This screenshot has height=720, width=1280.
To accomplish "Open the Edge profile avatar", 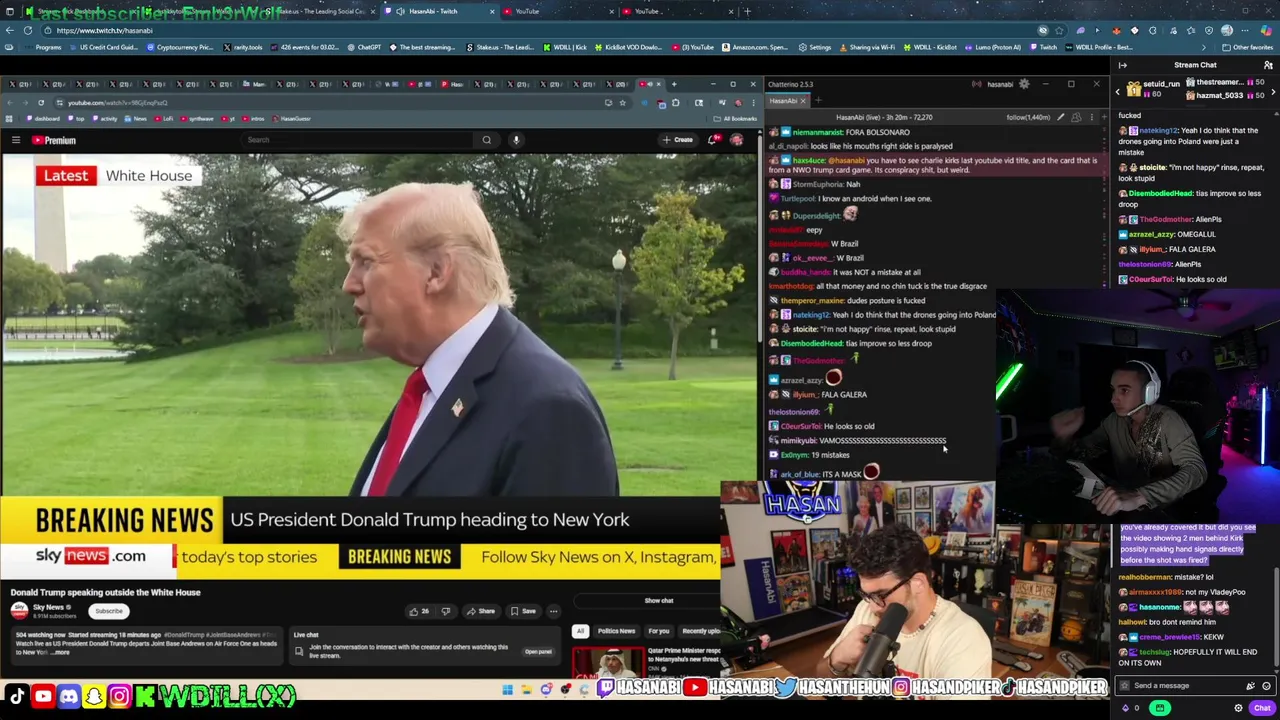I will pos(1227,30).
